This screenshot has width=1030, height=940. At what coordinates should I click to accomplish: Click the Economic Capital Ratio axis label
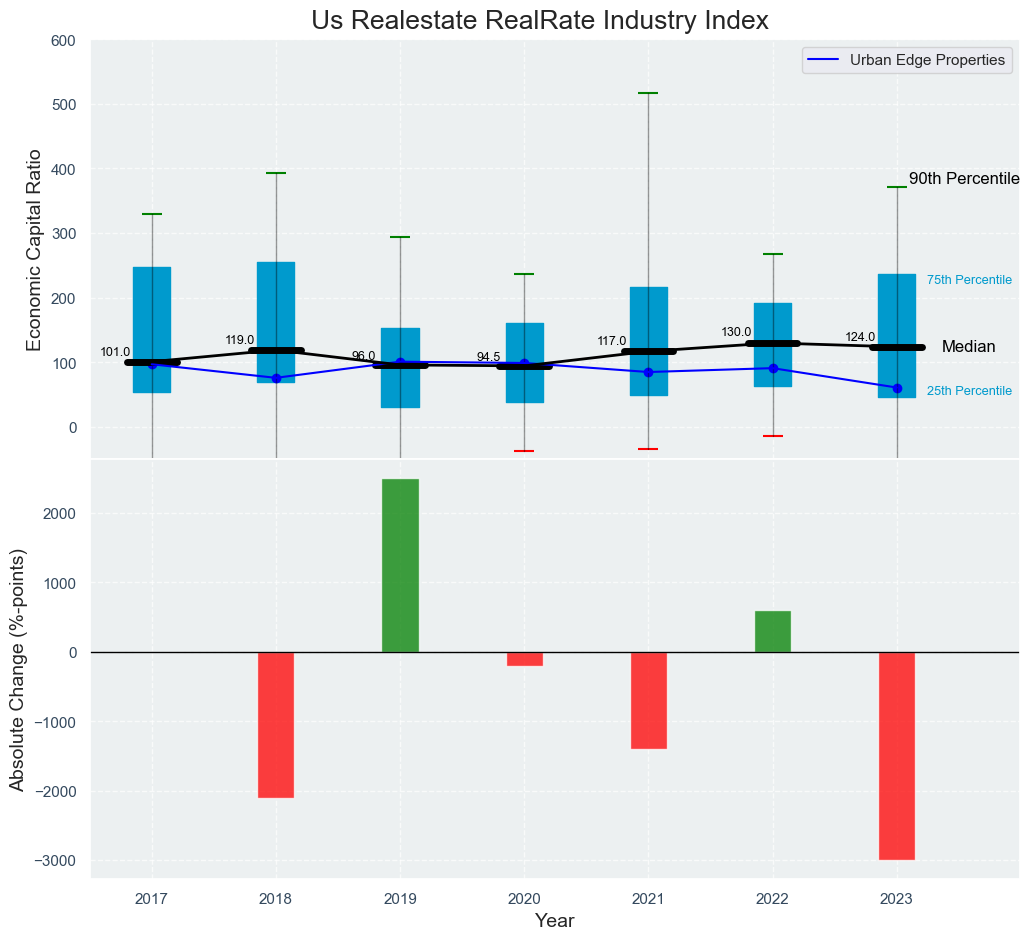click(x=34, y=250)
